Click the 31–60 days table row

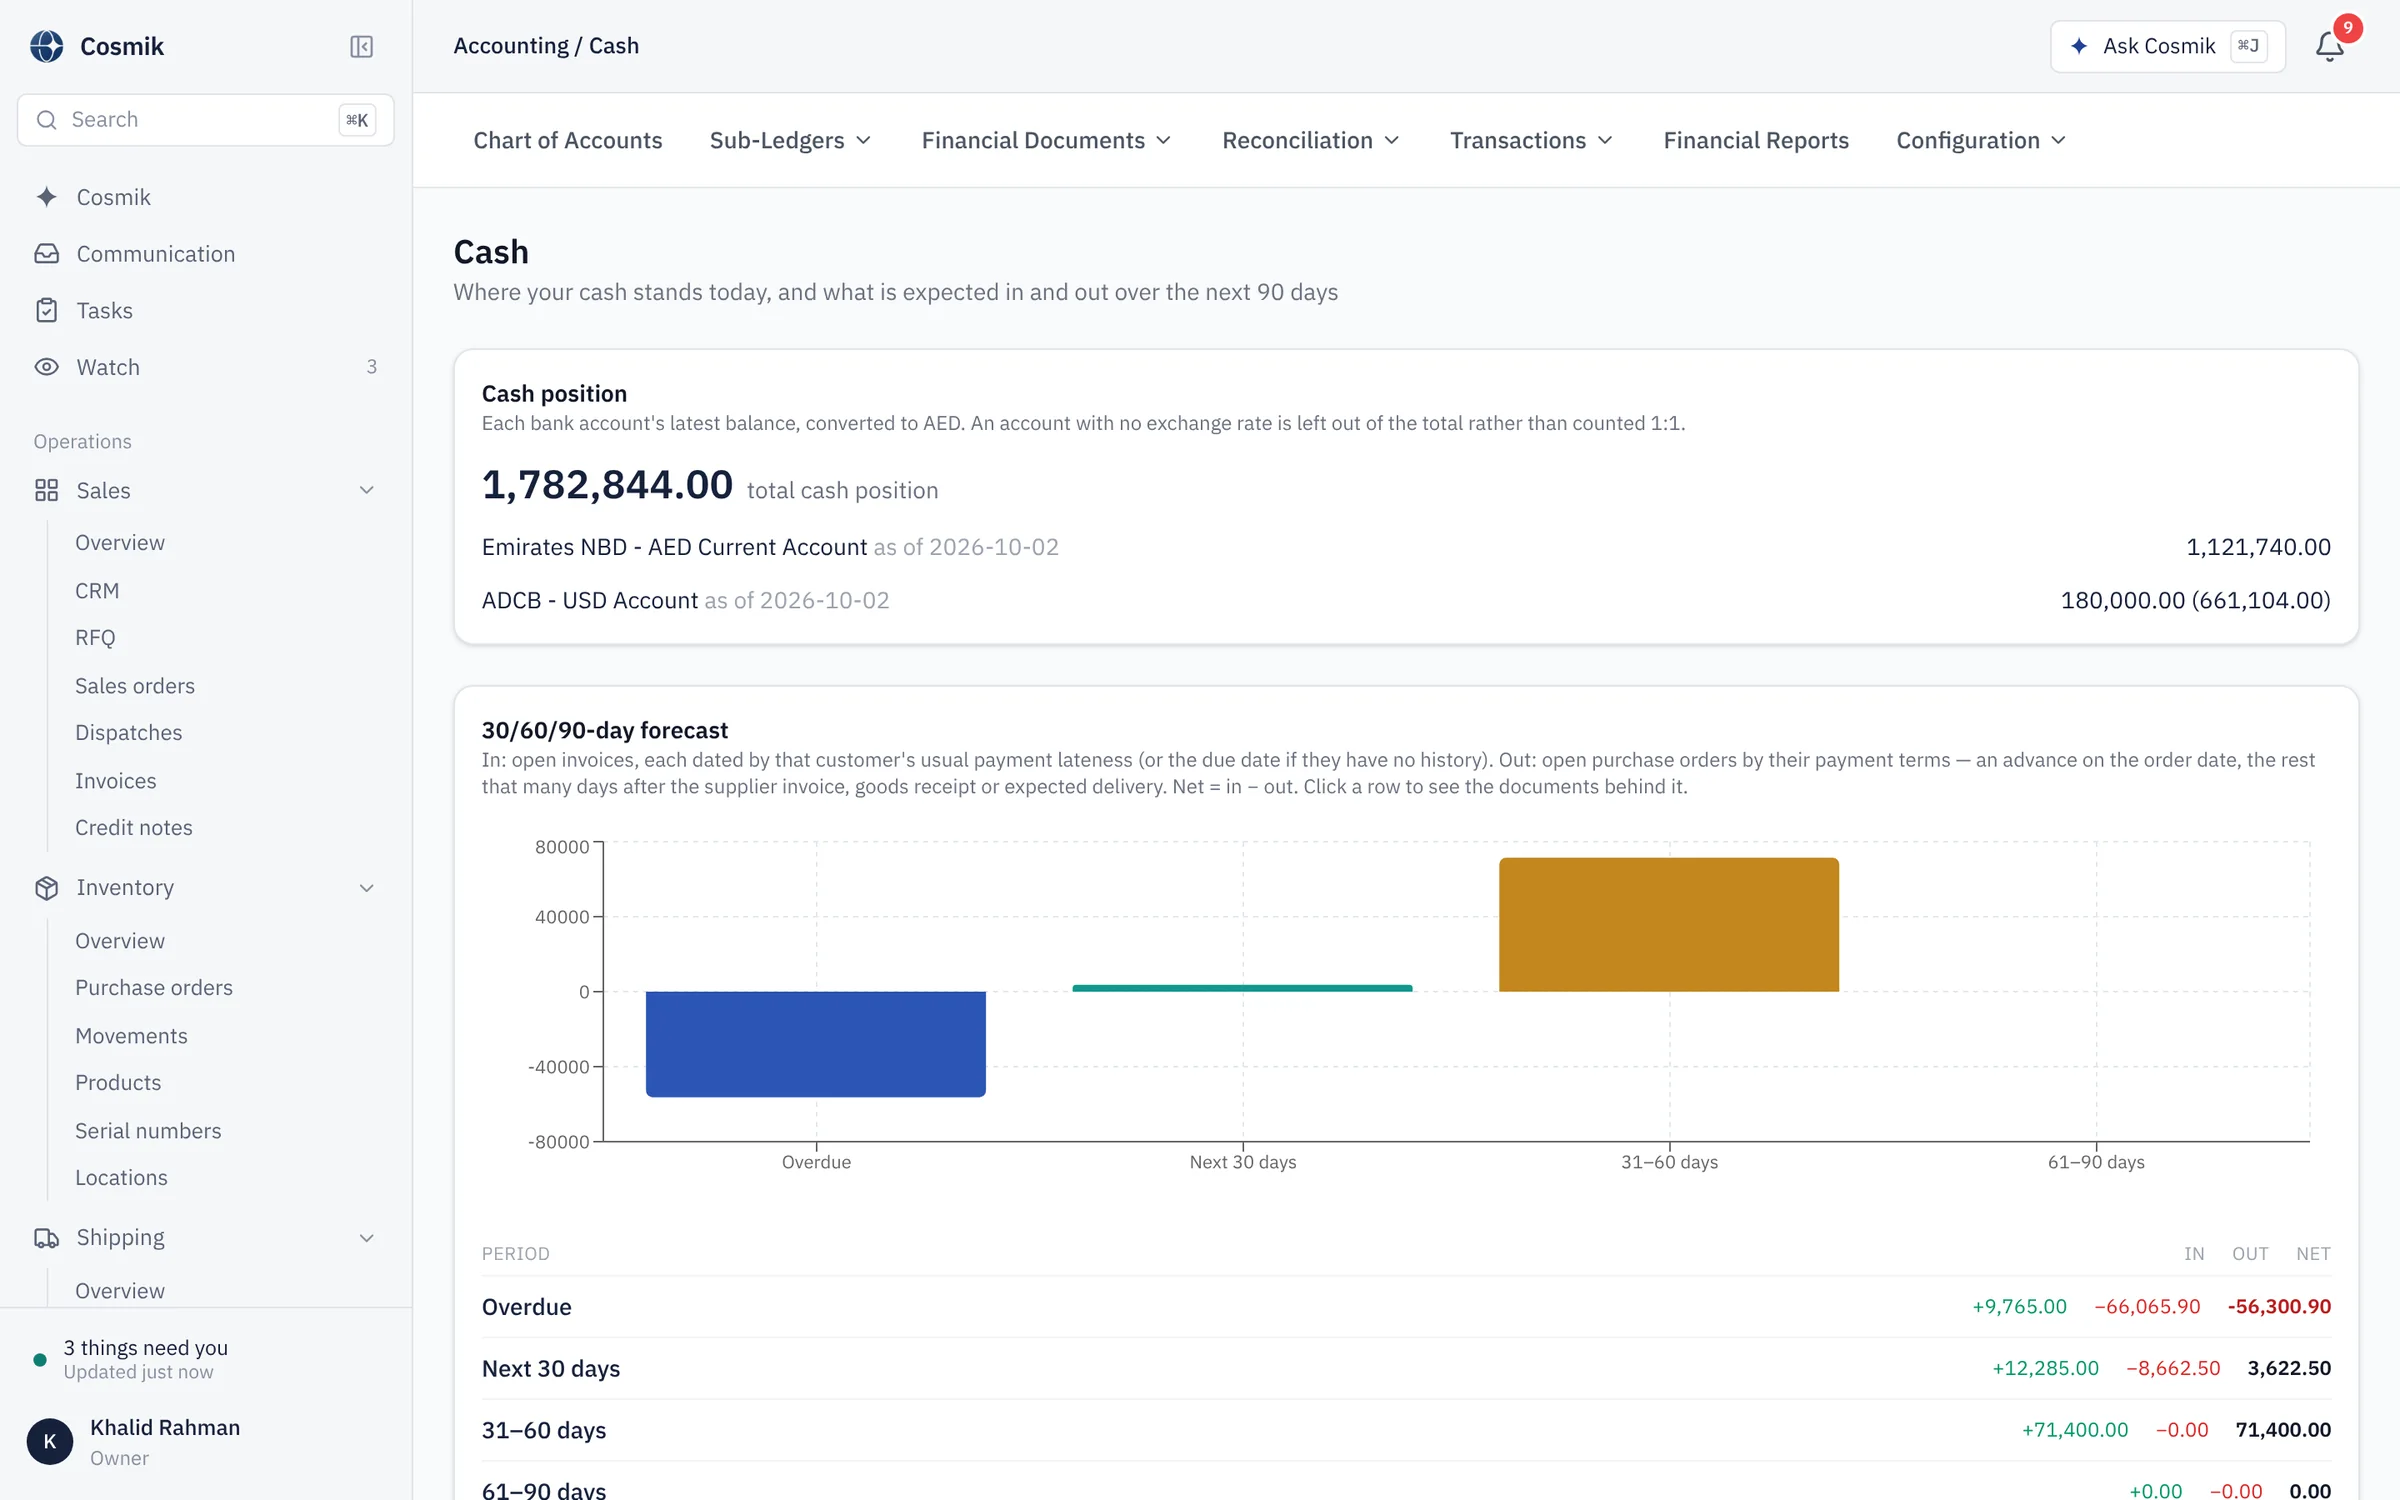[x=1406, y=1430]
